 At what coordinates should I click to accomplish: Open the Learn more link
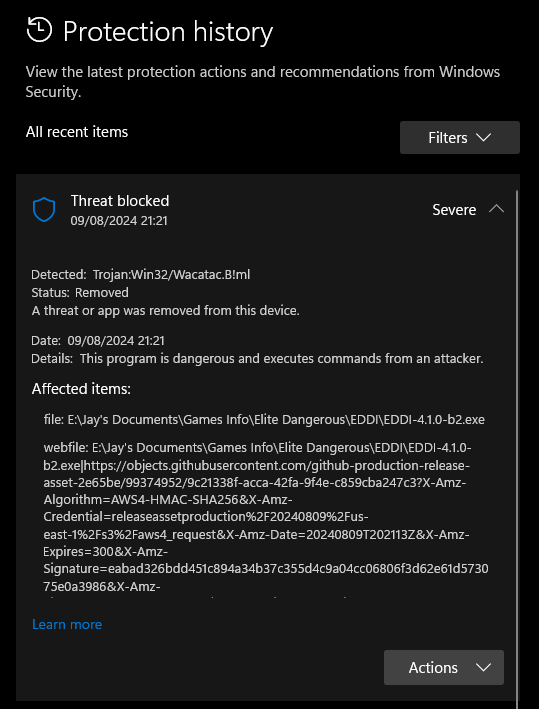67,624
